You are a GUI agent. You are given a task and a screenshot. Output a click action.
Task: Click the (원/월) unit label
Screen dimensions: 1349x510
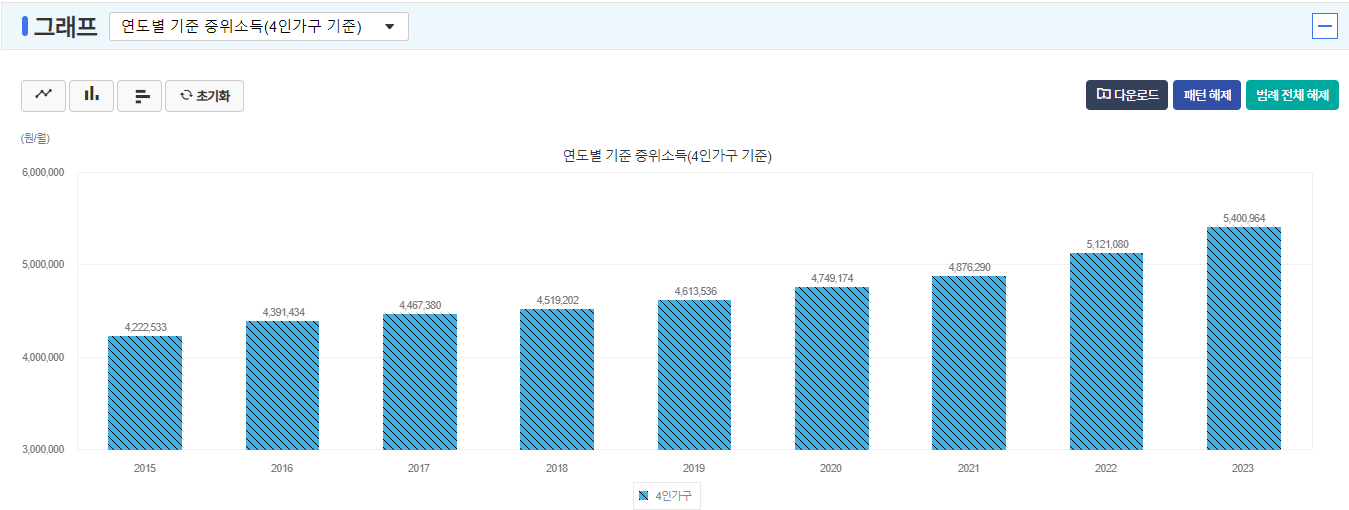click(x=35, y=138)
